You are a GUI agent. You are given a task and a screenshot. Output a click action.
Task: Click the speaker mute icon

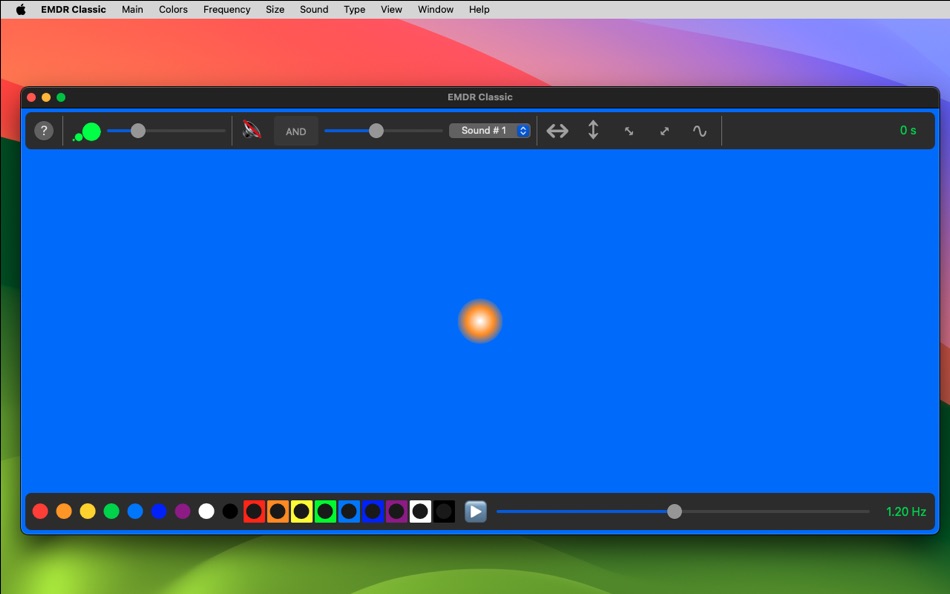pyautogui.click(x=250, y=128)
